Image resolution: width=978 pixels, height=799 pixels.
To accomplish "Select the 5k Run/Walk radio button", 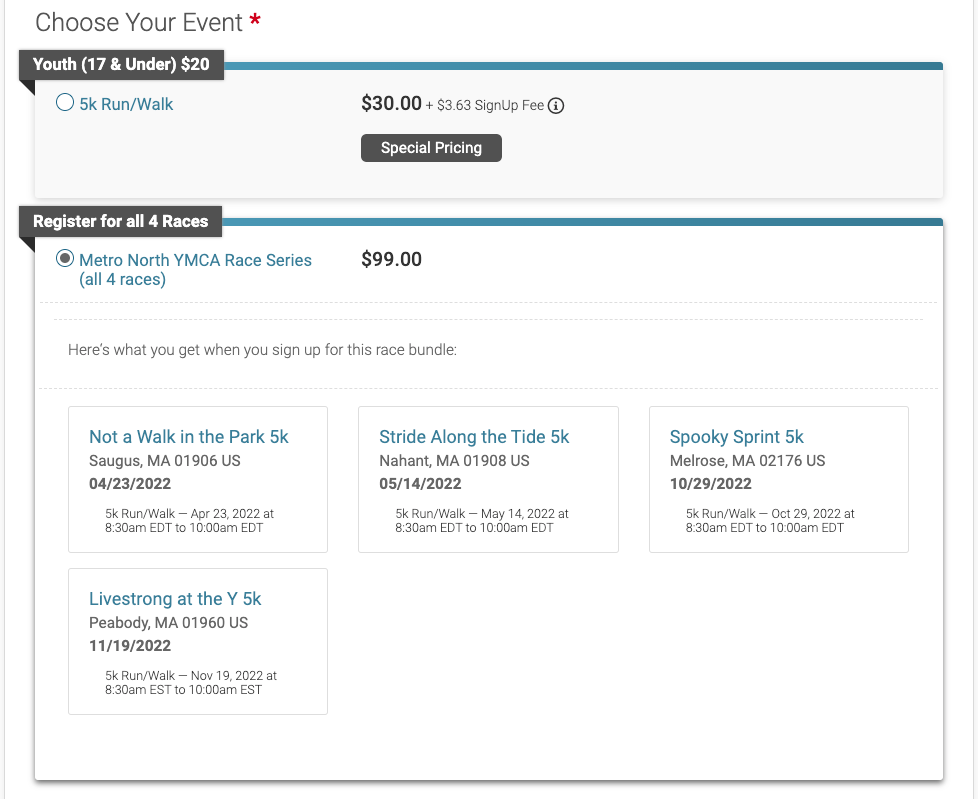I will click(x=65, y=102).
